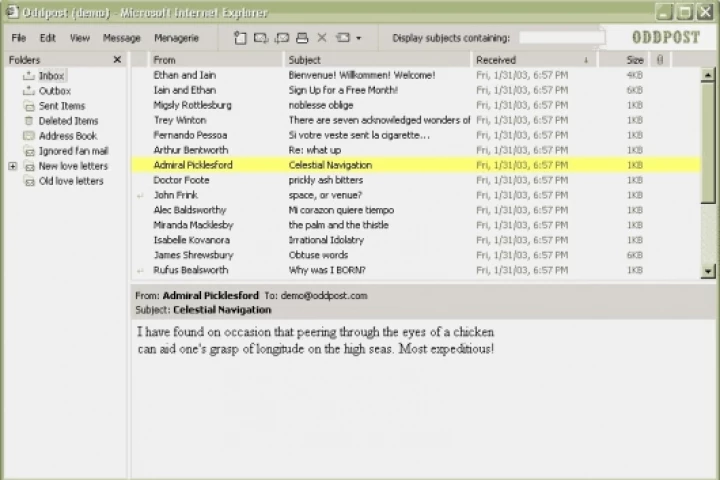Select the 'Si votre veste sent la cigarette...' message

[x=416, y=136]
